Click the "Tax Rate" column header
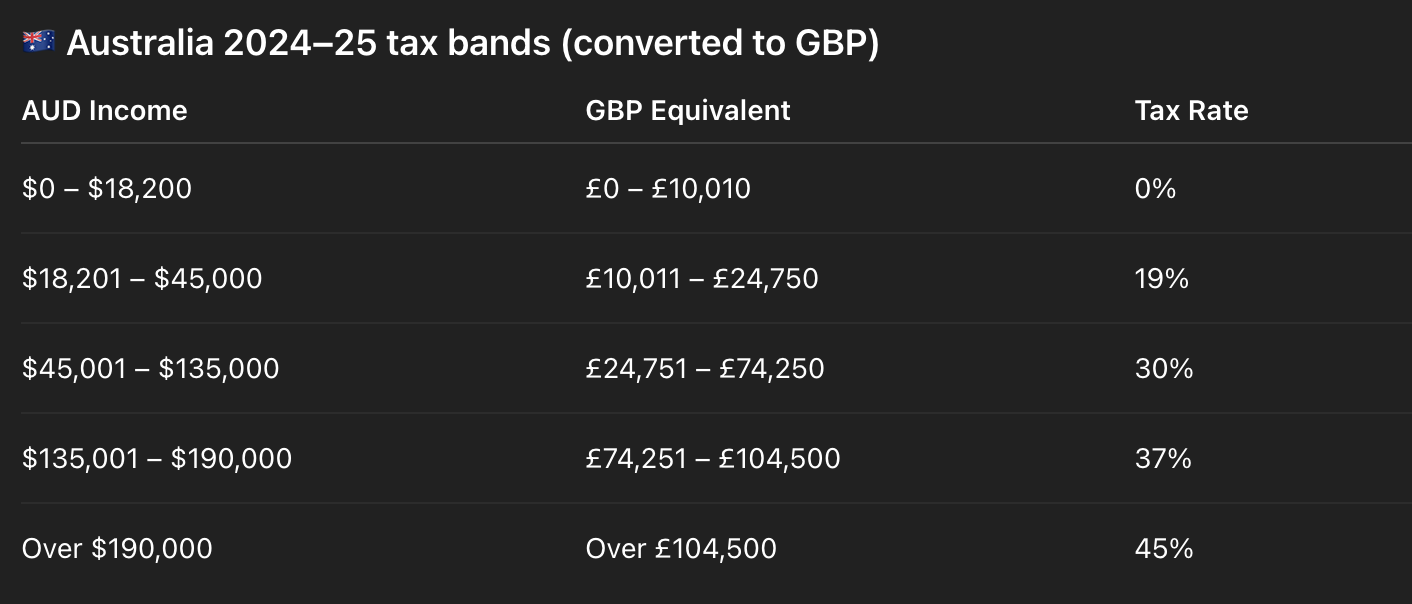The width and height of the screenshot is (1412, 604). [1191, 110]
